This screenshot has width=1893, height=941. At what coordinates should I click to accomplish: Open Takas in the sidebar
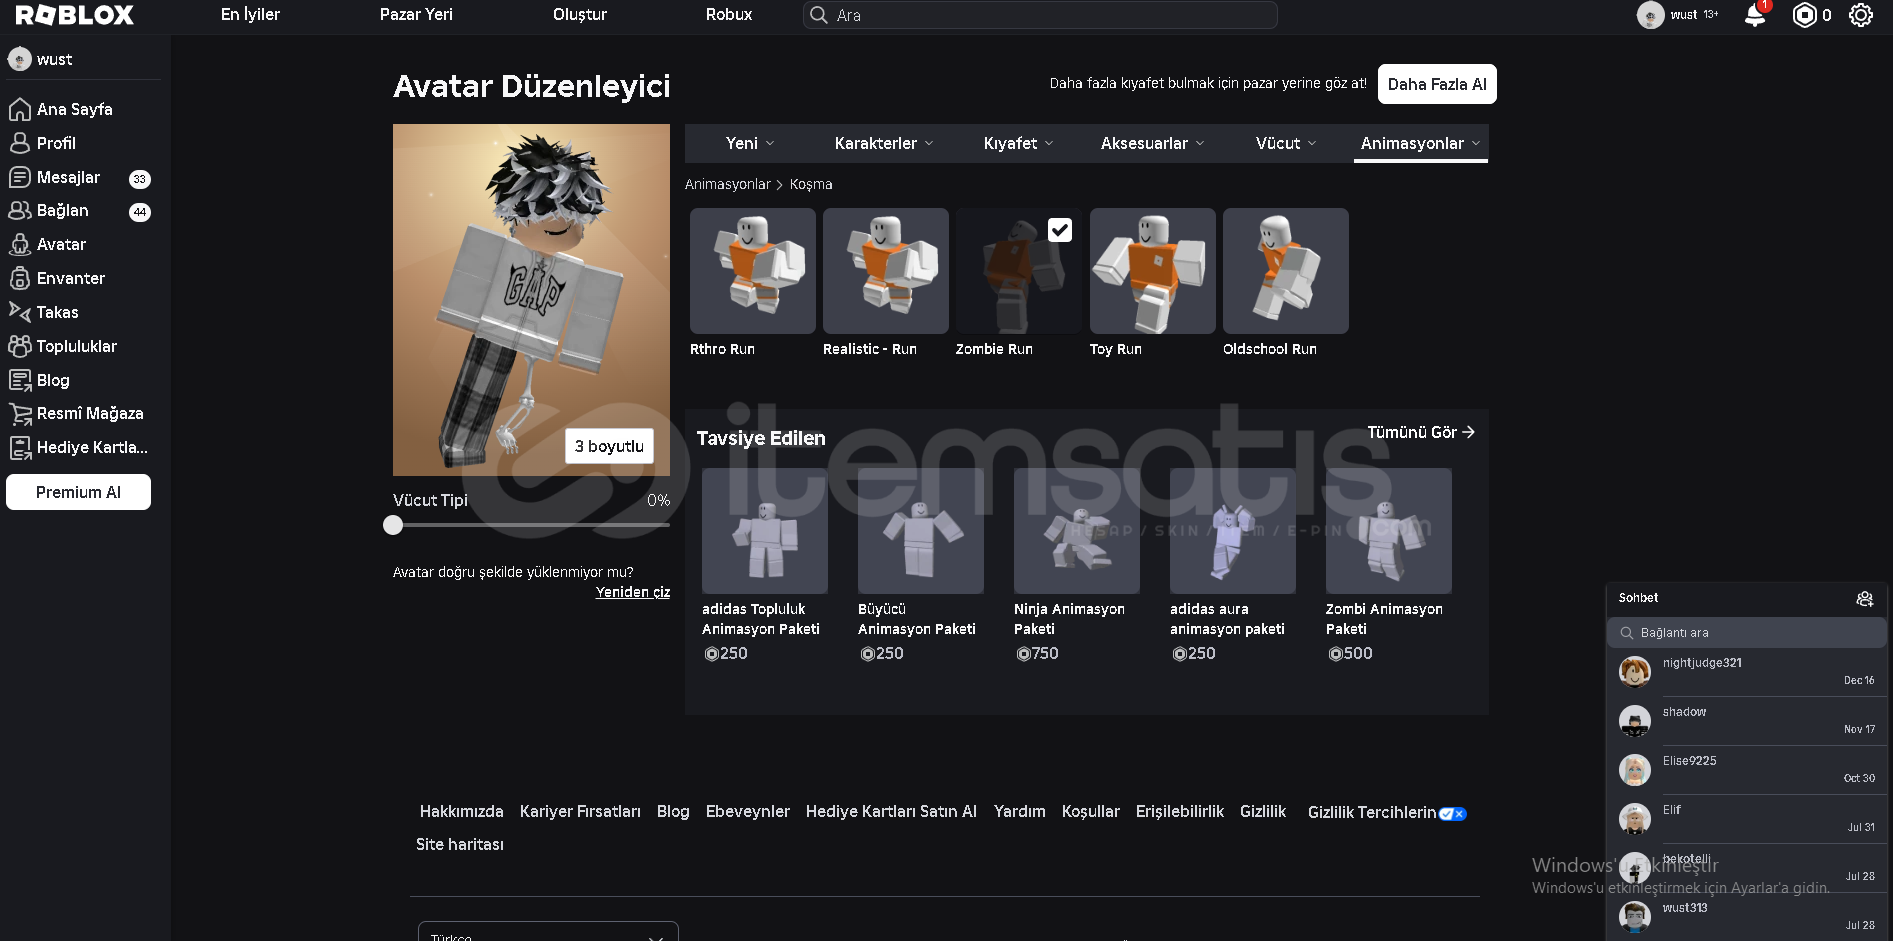[x=57, y=312]
